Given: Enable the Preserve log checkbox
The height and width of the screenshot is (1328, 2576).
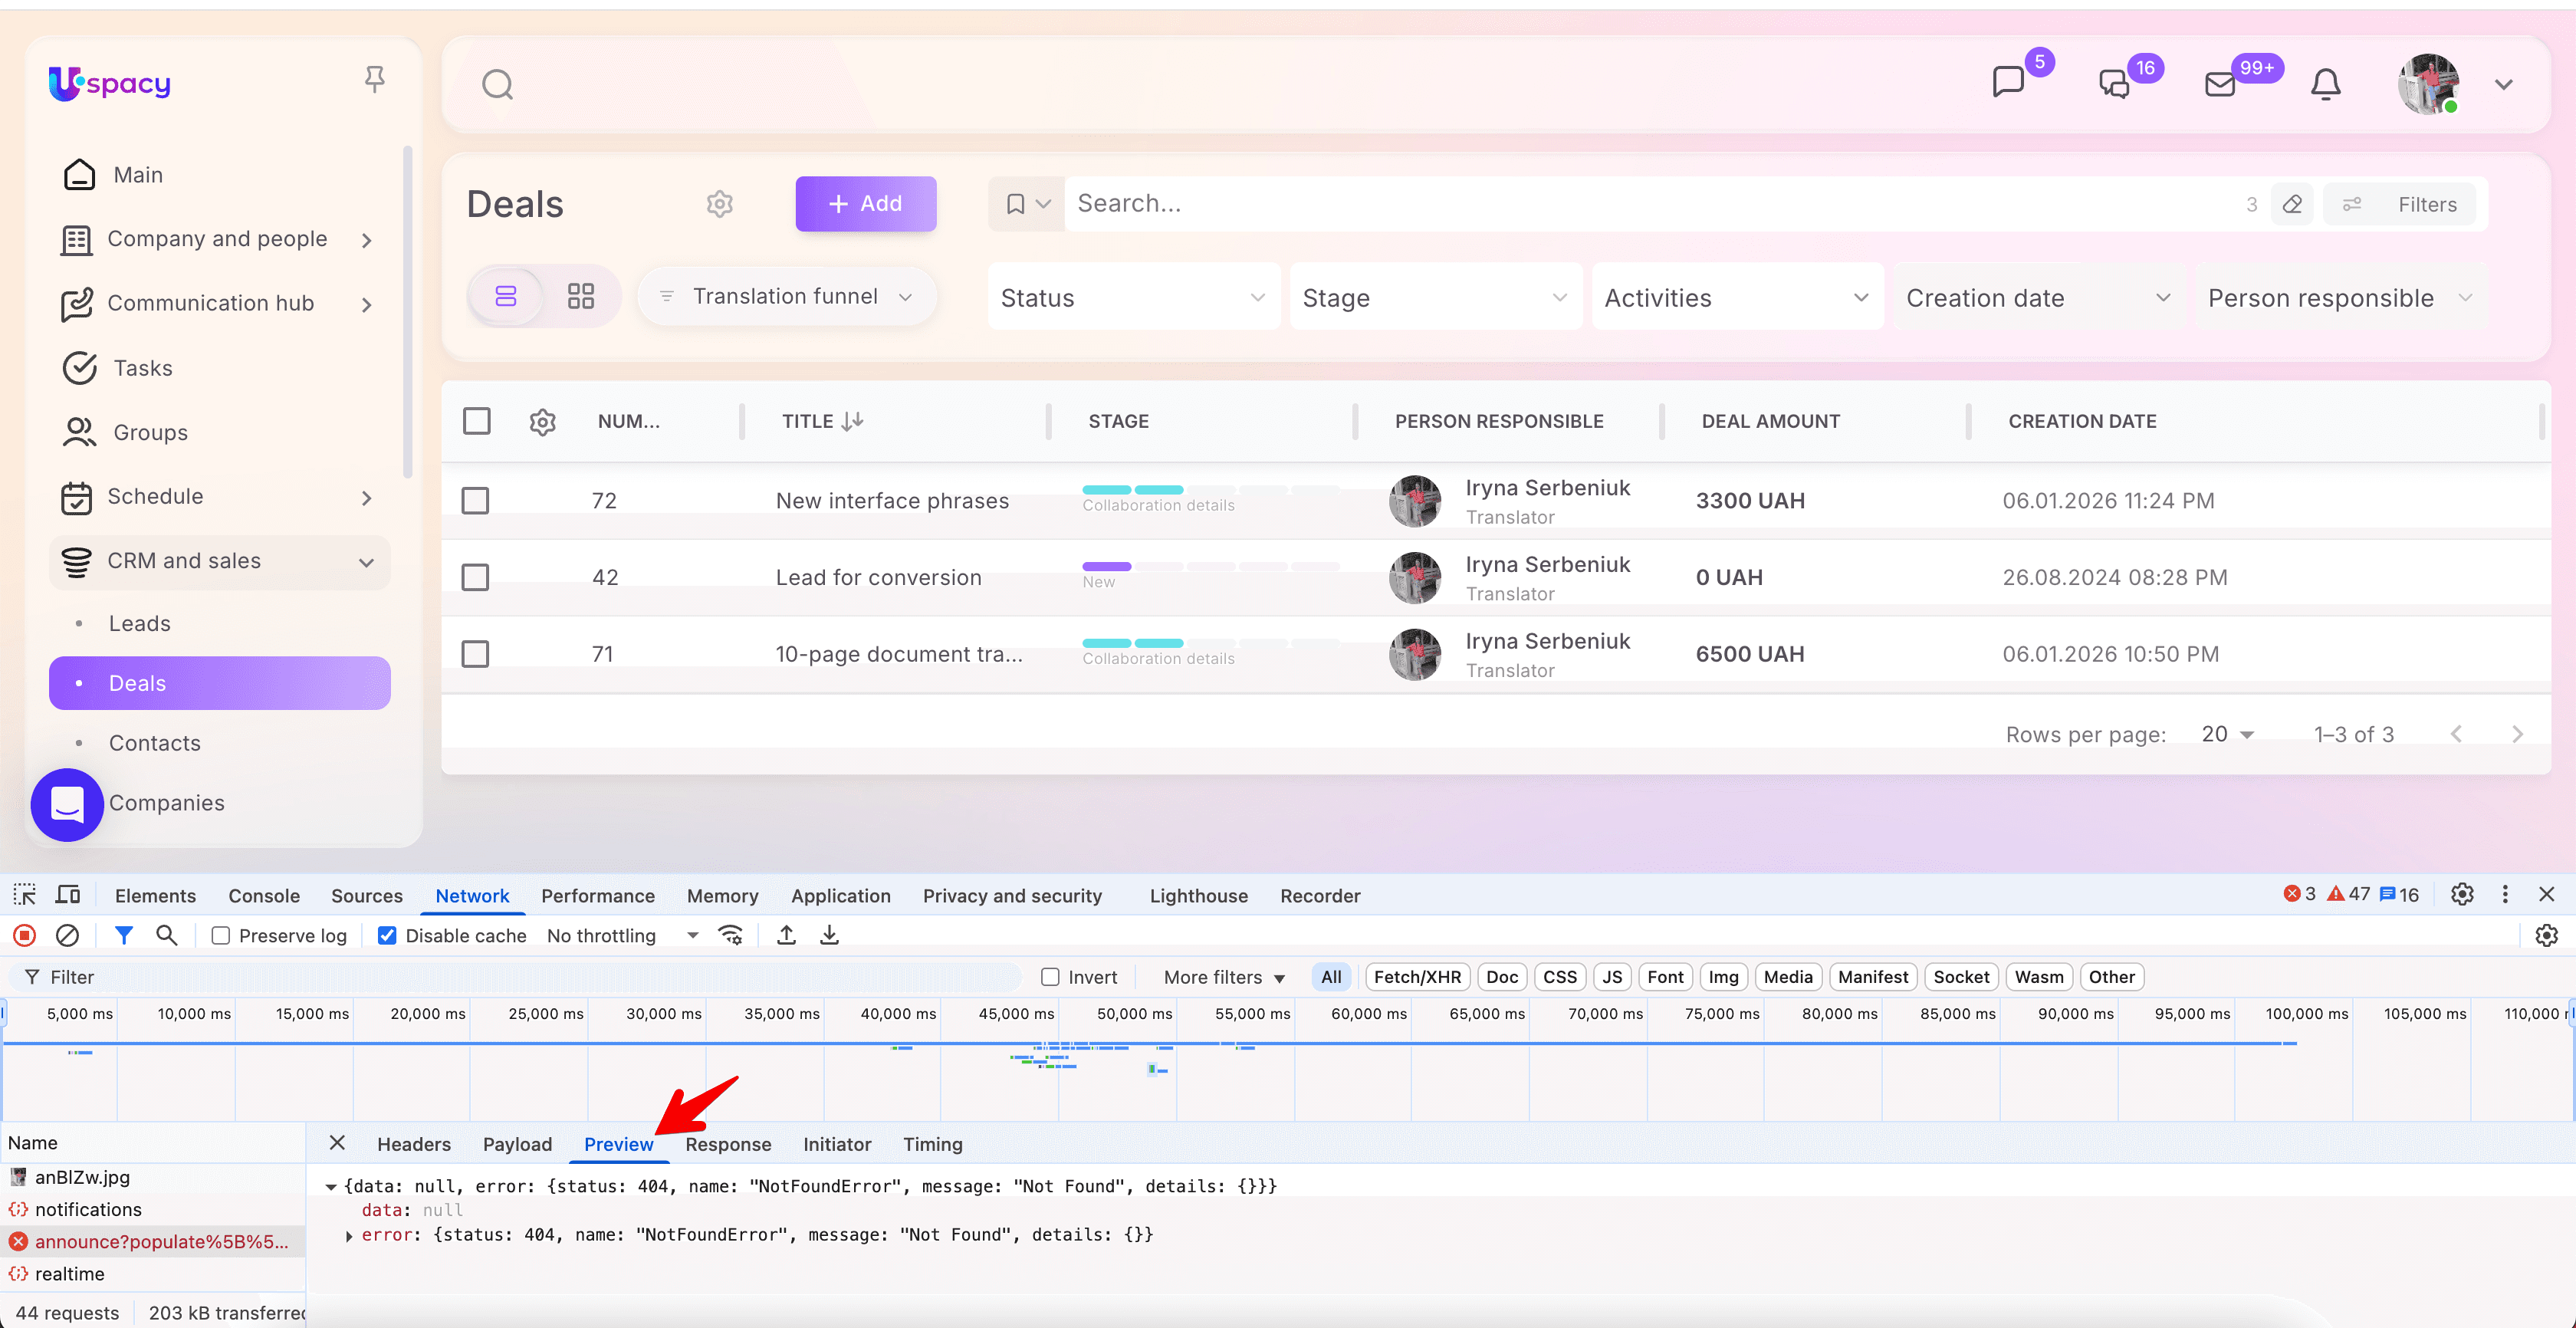Looking at the screenshot, I should point(221,935).
